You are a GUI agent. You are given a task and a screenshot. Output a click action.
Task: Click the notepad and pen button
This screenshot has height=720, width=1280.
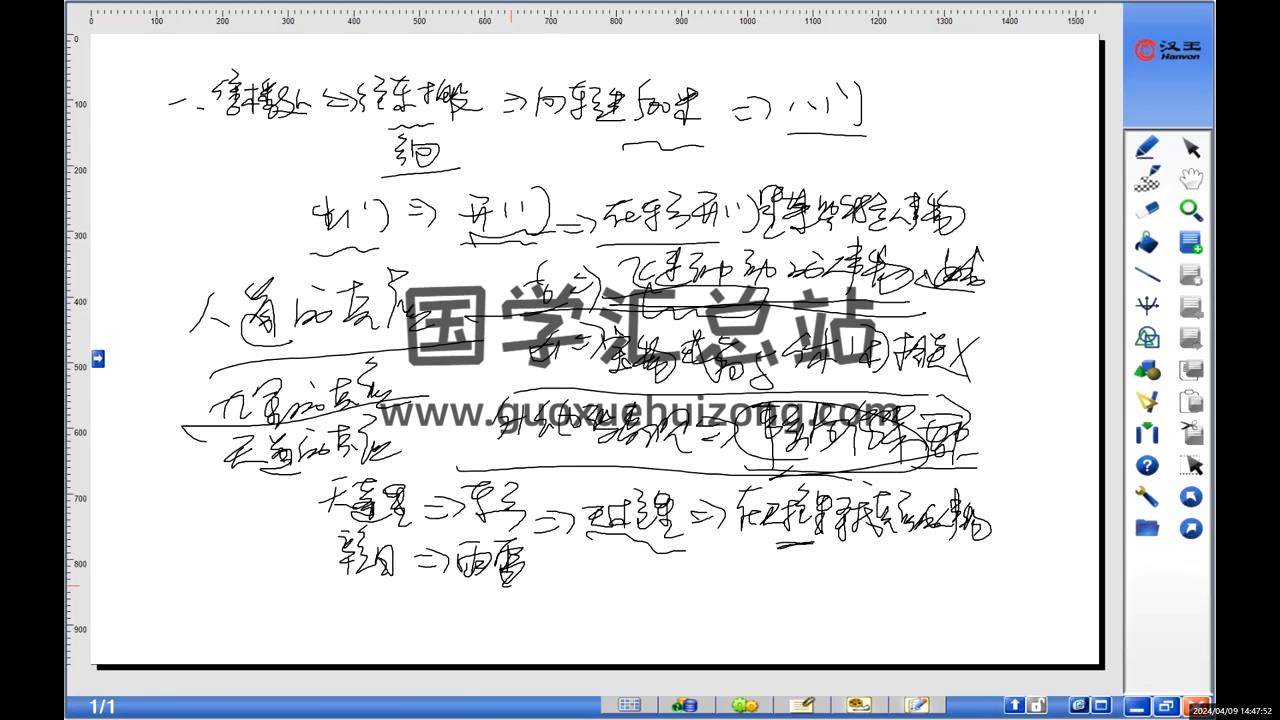pos(917,705)
